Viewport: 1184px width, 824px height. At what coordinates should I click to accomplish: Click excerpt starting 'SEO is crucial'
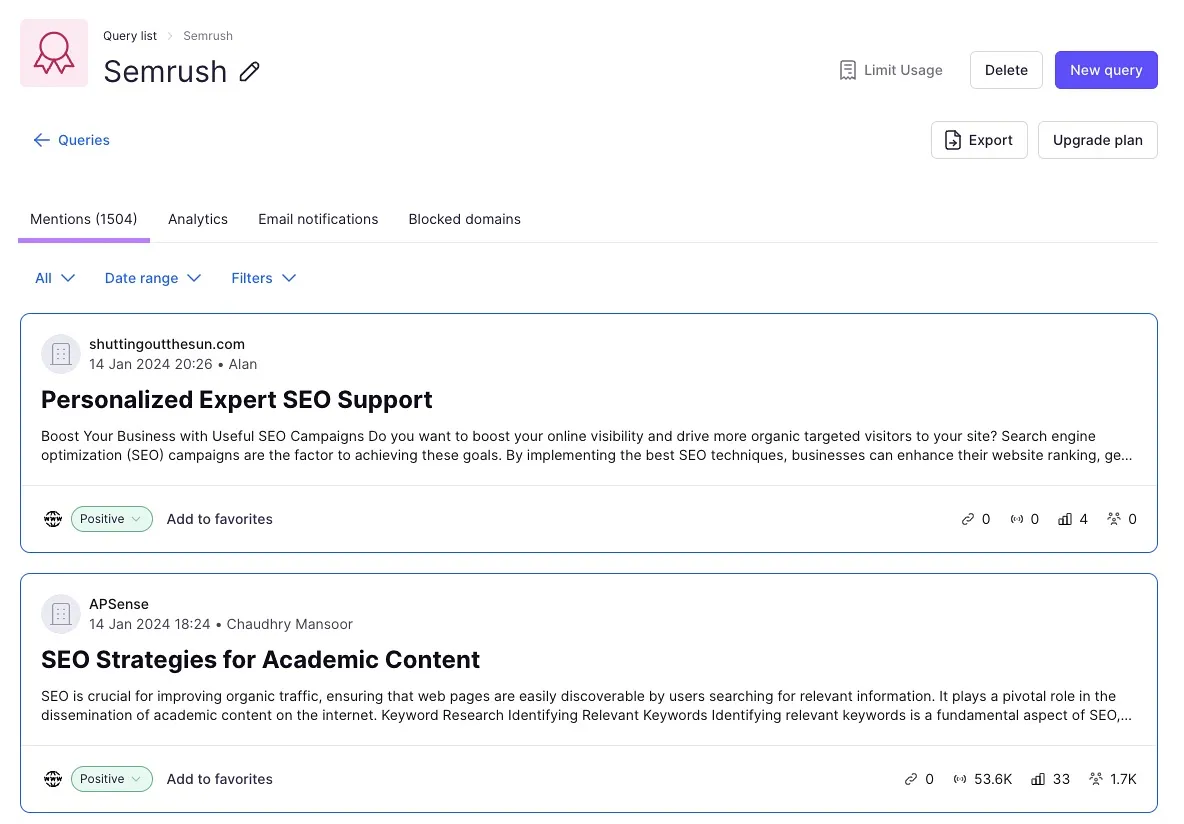click(587, 705)
